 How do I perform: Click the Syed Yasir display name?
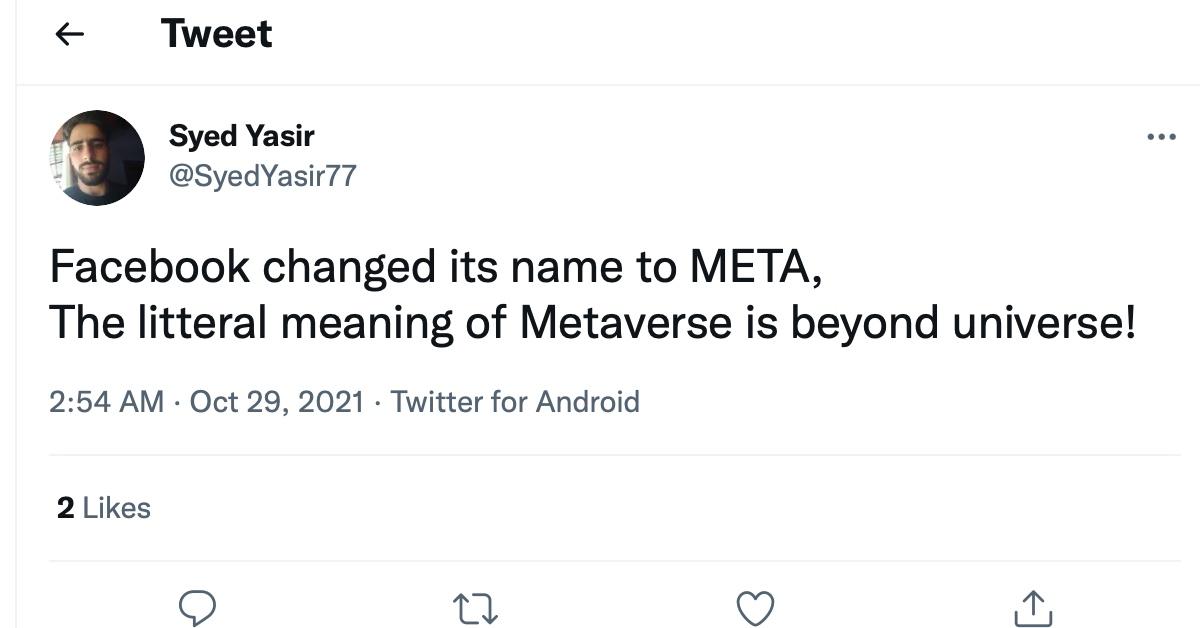click(x=240, y=136)
